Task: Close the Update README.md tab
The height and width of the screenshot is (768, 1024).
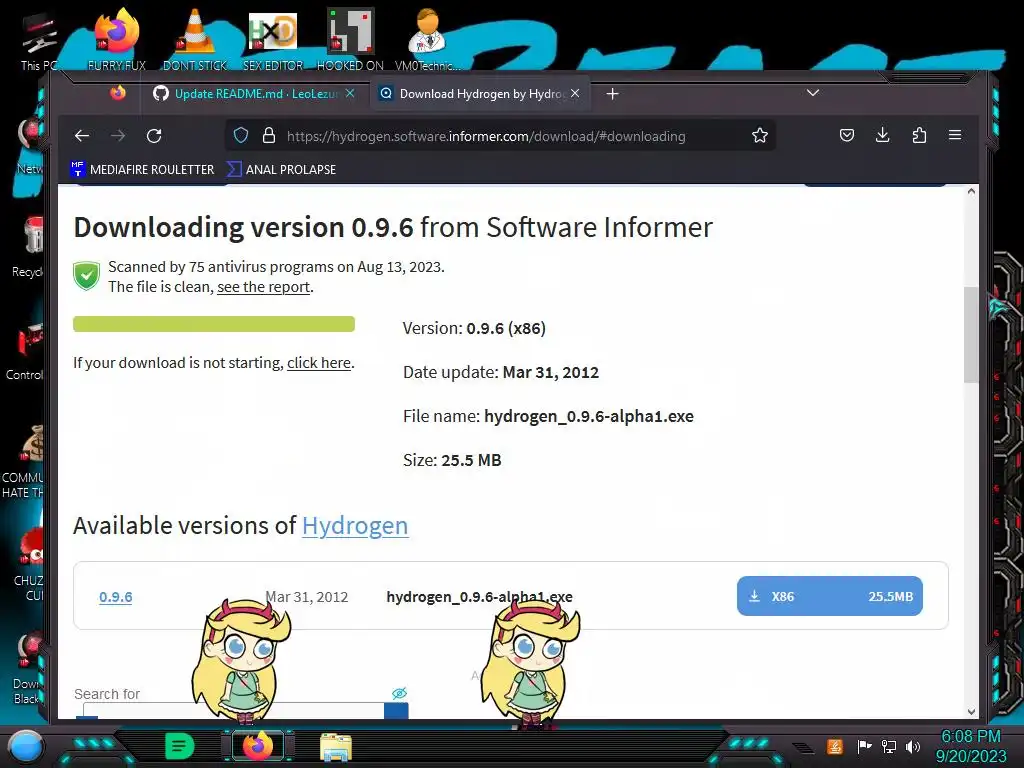Action: tap(350, 93)
